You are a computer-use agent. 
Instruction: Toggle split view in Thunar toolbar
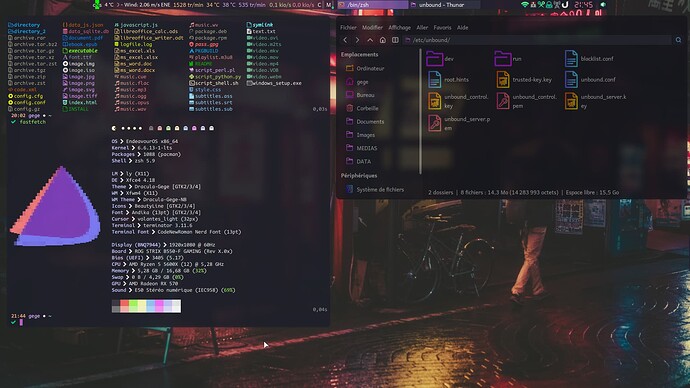pyautogui.click(x=395, y=40)
